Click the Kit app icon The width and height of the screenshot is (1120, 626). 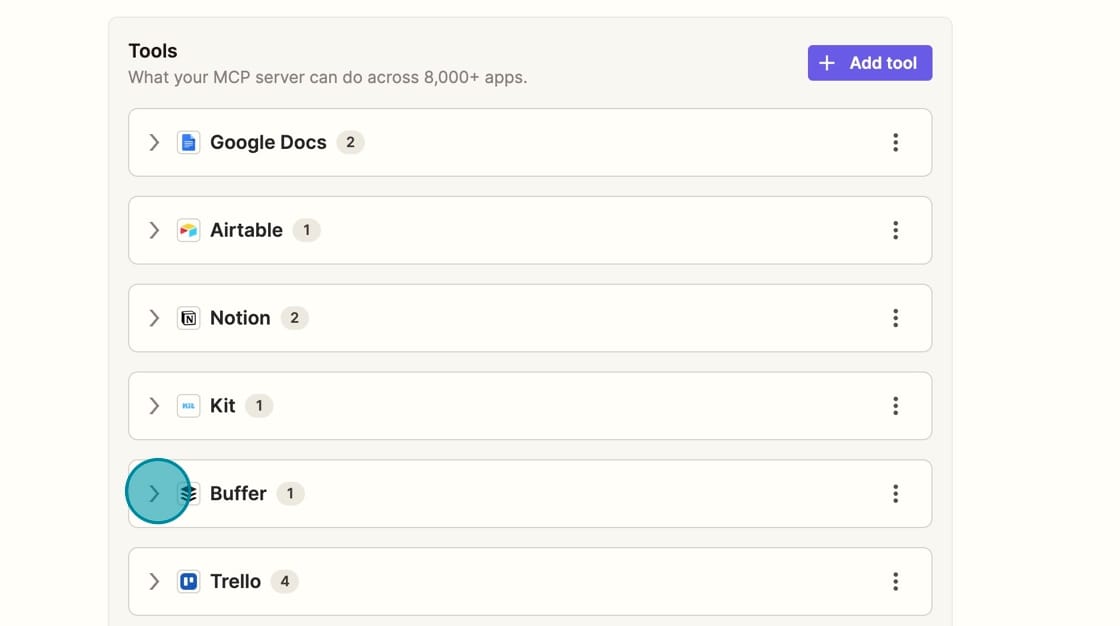pos(189,406)
